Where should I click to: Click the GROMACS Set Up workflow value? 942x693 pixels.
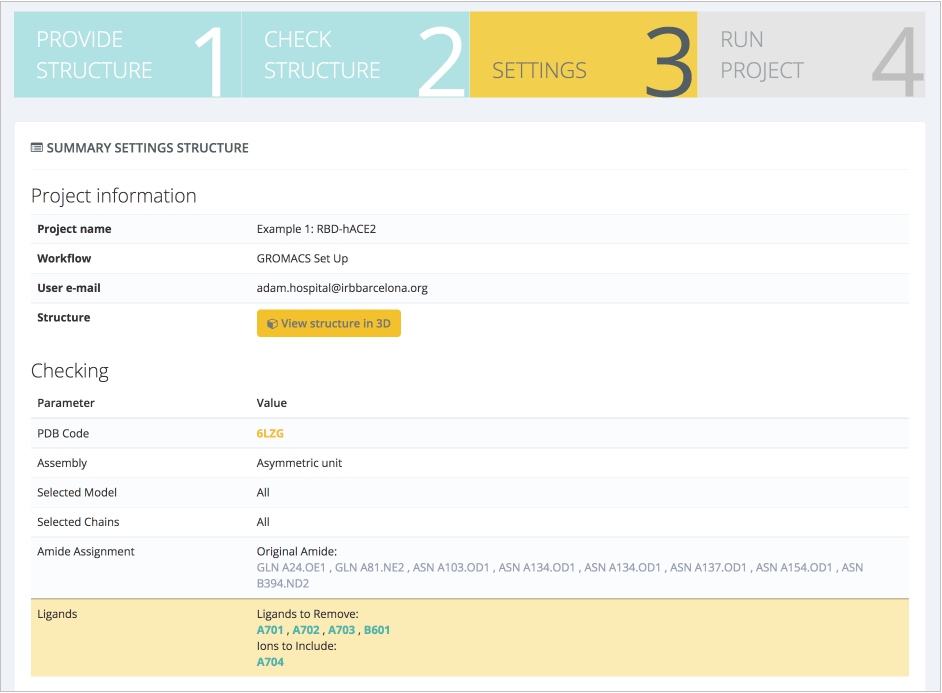(302, 258)
